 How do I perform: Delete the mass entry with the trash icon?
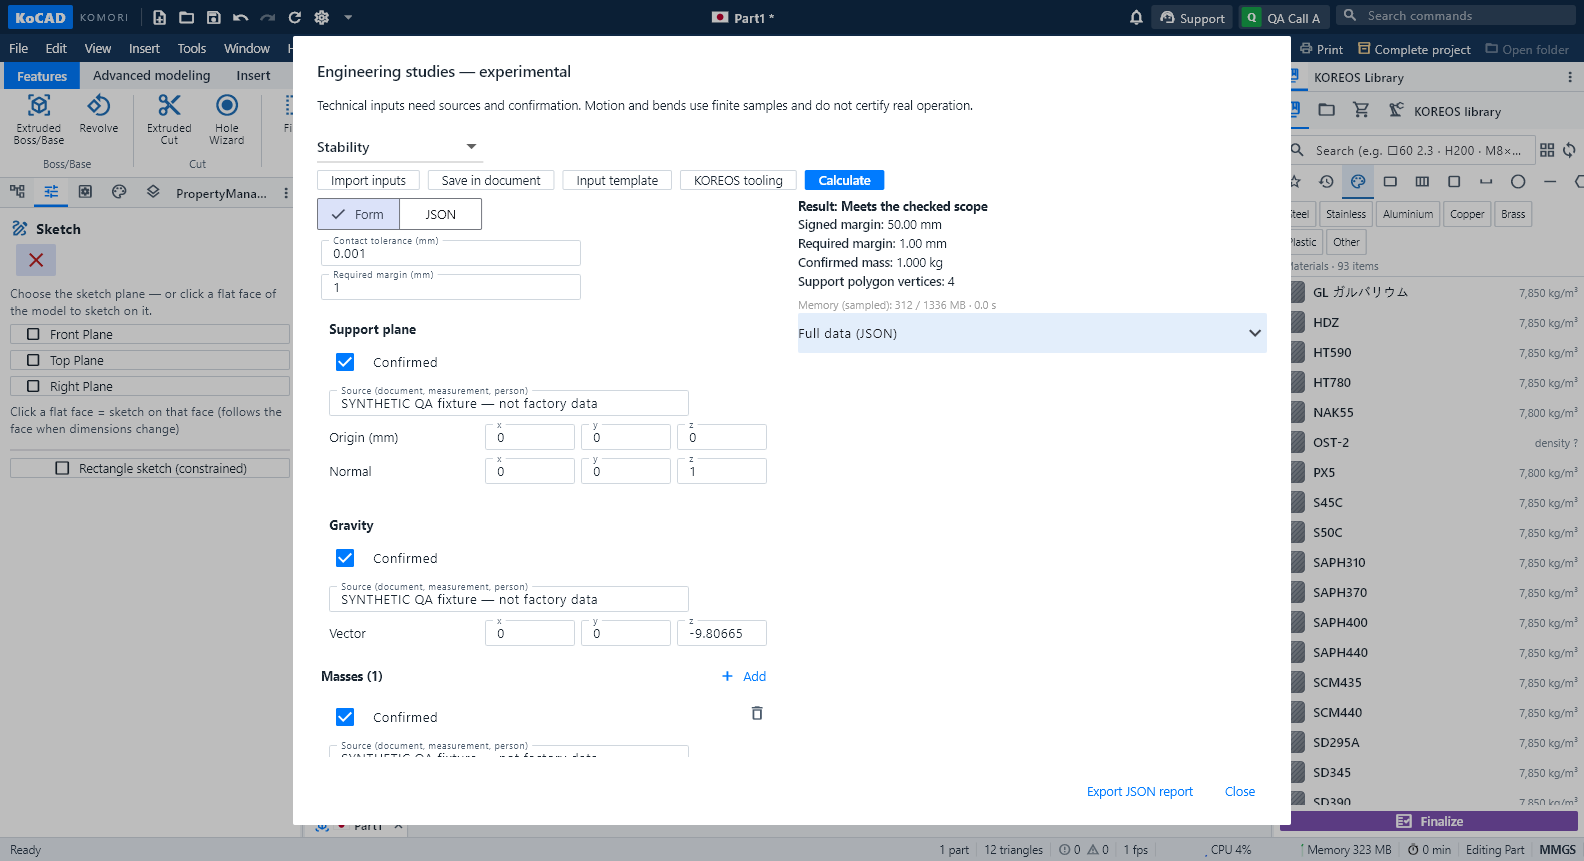757,713
